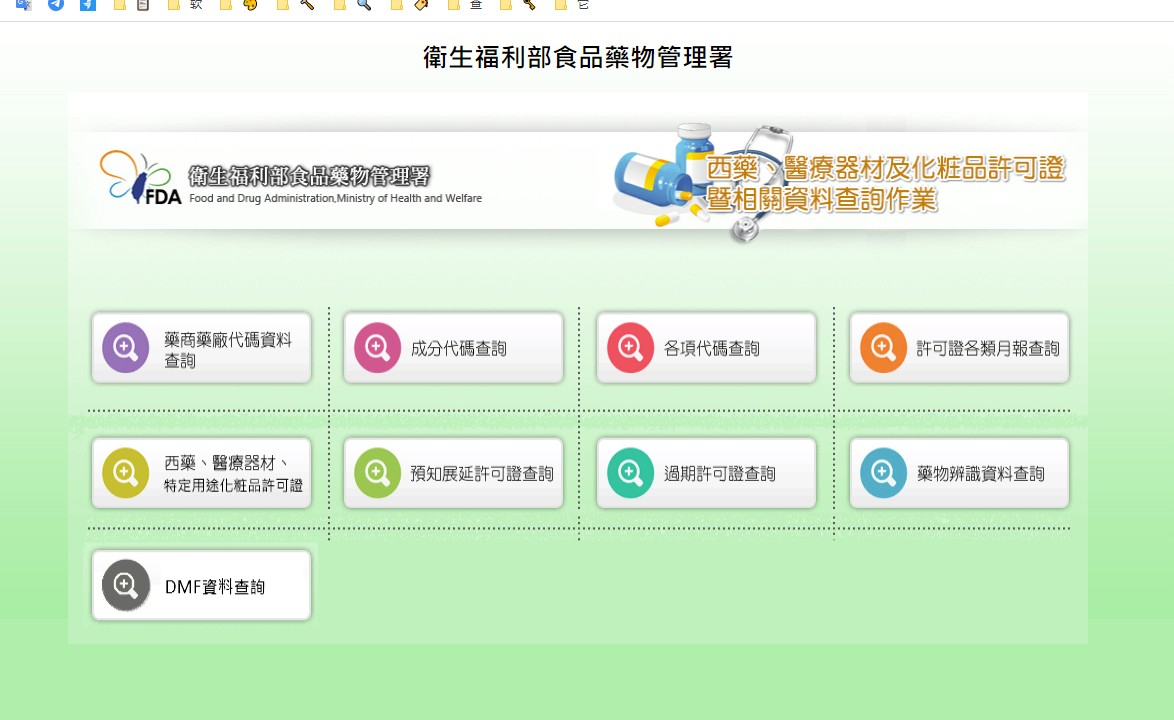Open the bookmark folder labeled 查
This screenshot has height=720, width=1174.
(x=466, y=4)
